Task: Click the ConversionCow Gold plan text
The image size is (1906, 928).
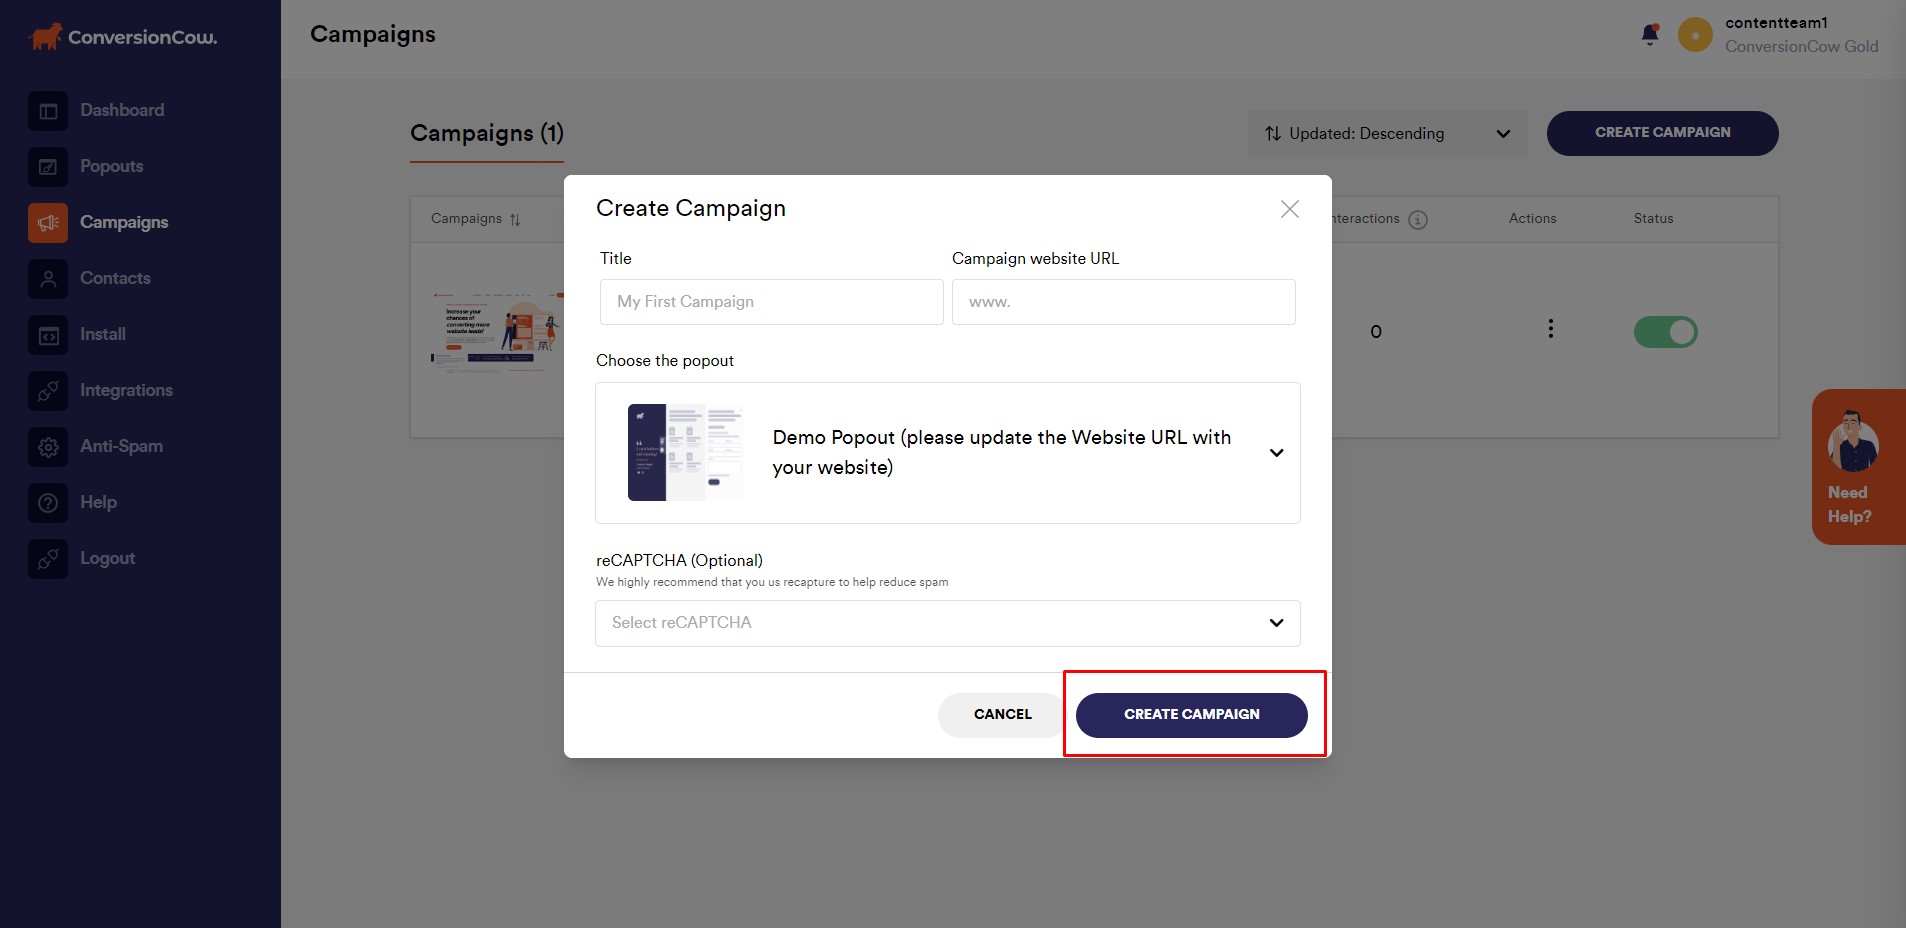Action: 1801,47
